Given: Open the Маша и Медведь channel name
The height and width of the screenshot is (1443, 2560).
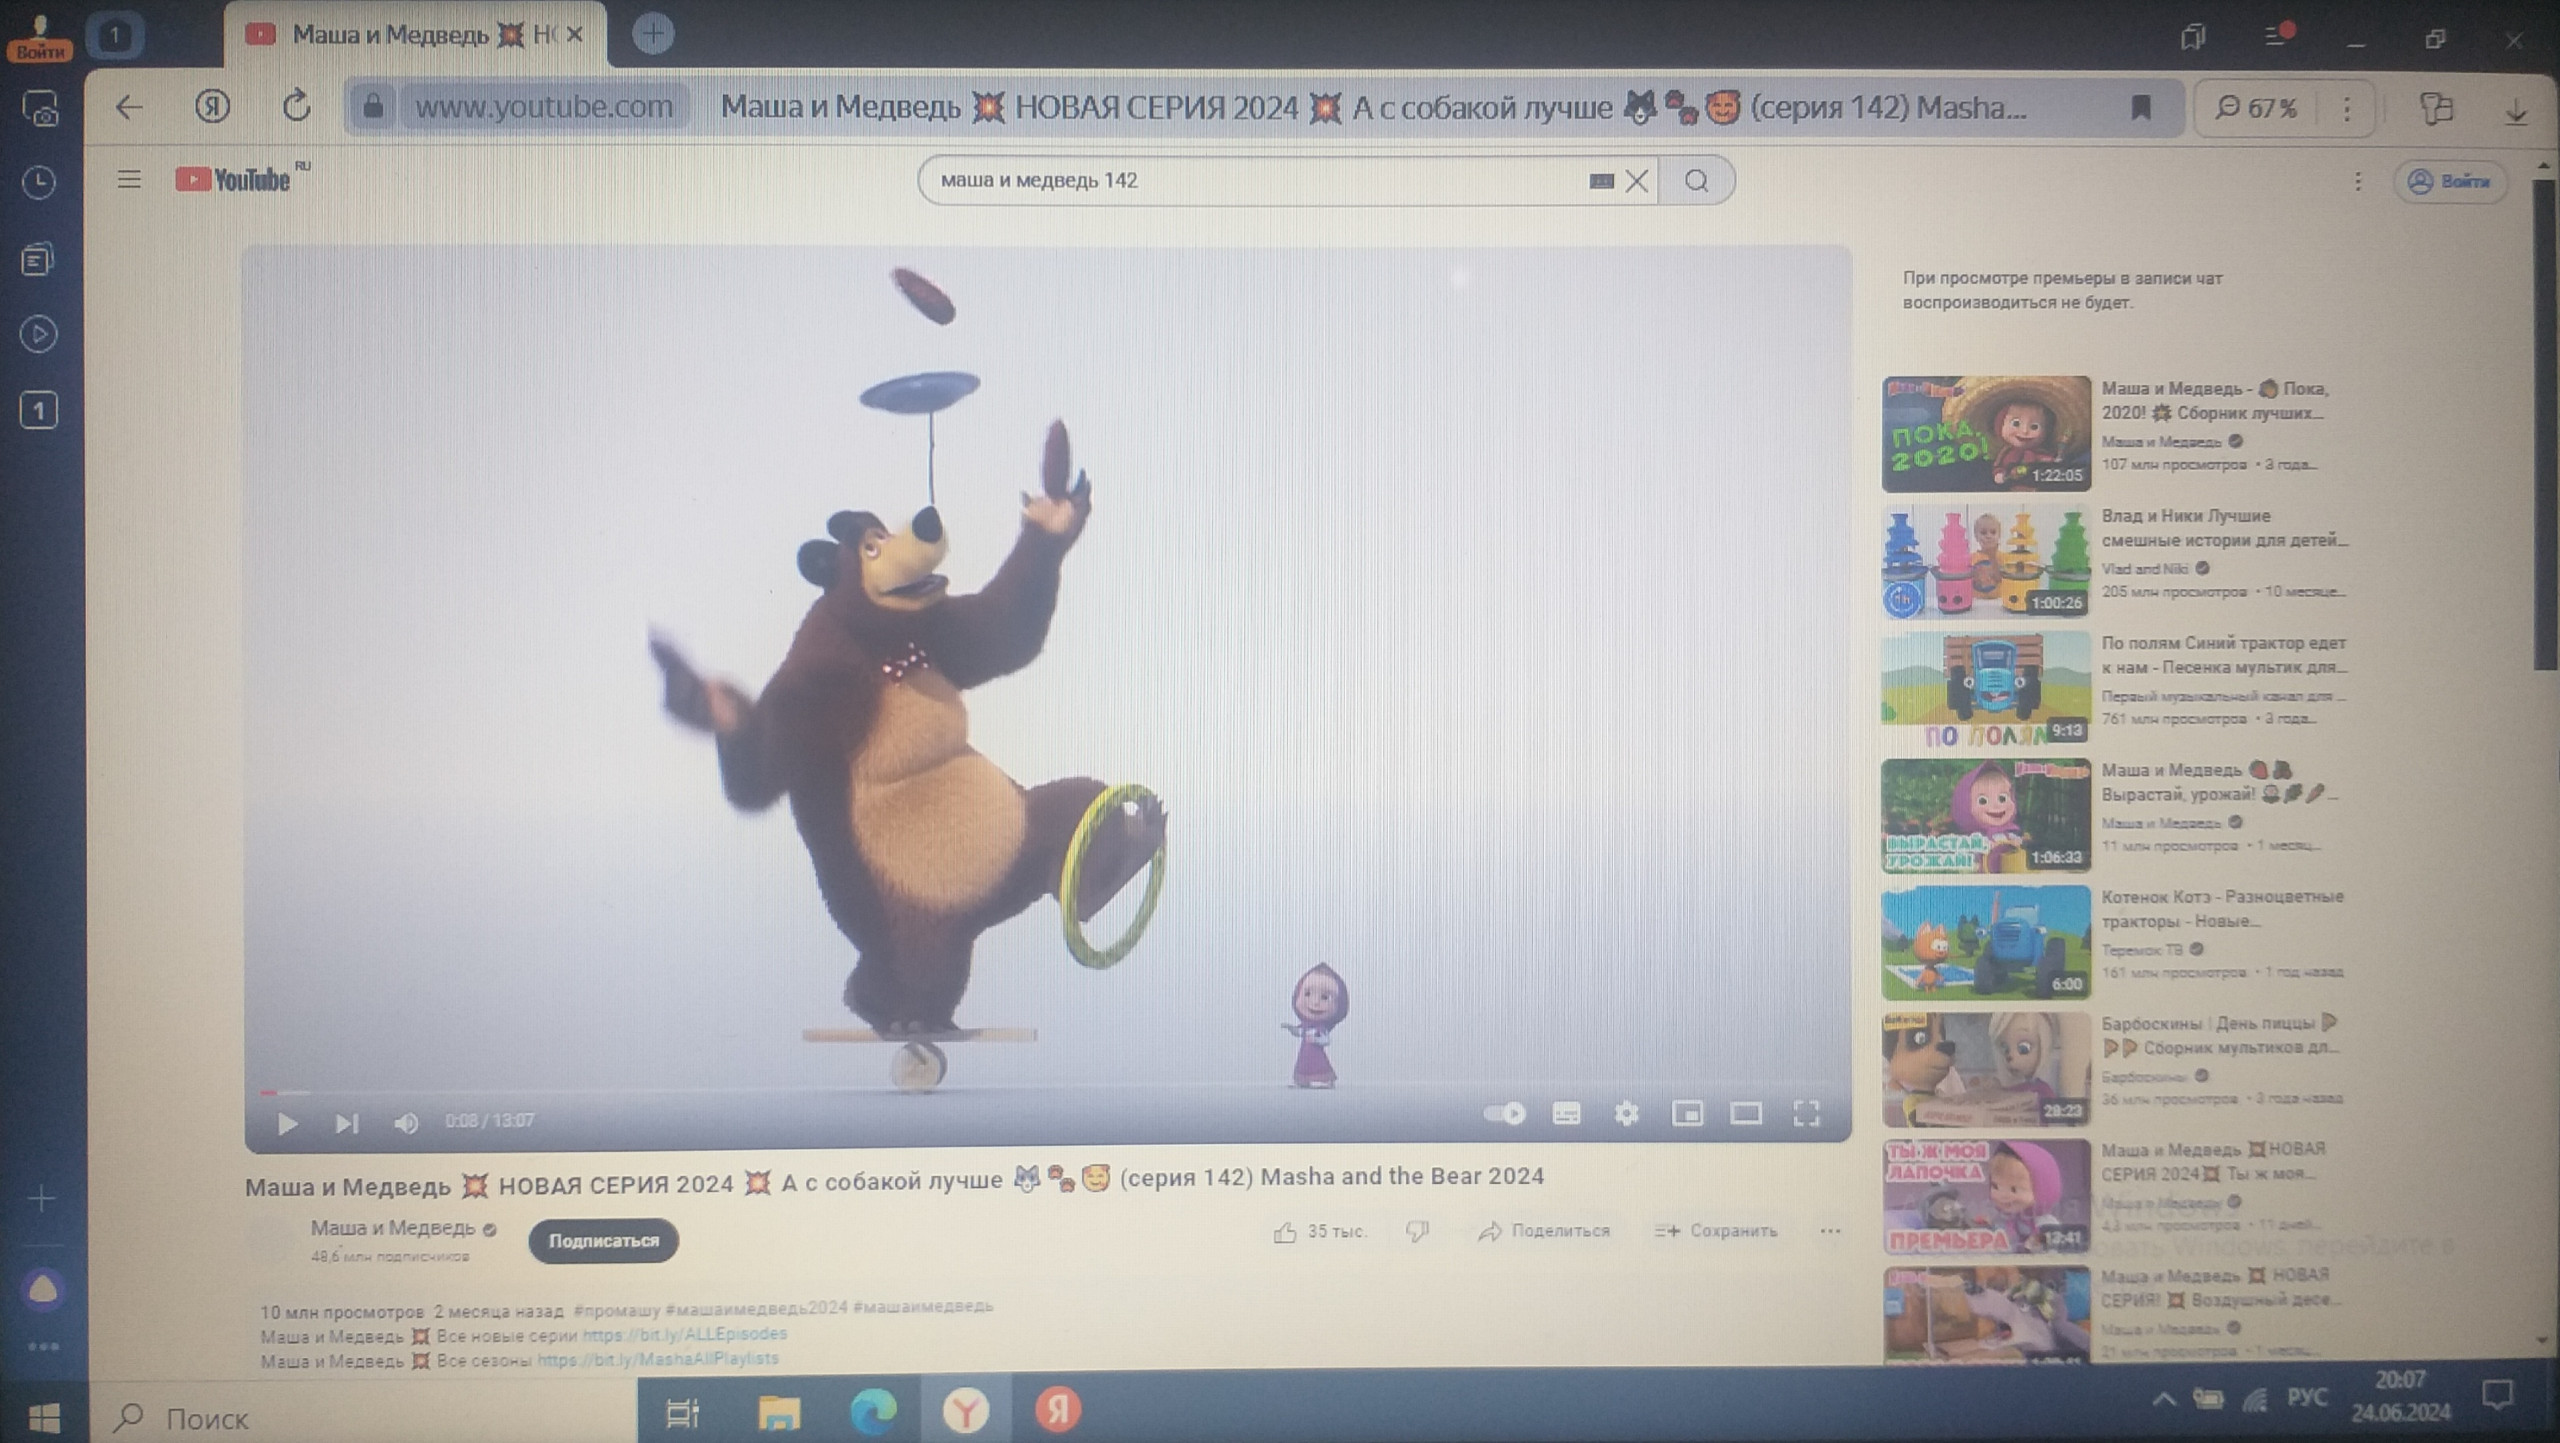Looking at the screenshot, I should (392, 1227).
